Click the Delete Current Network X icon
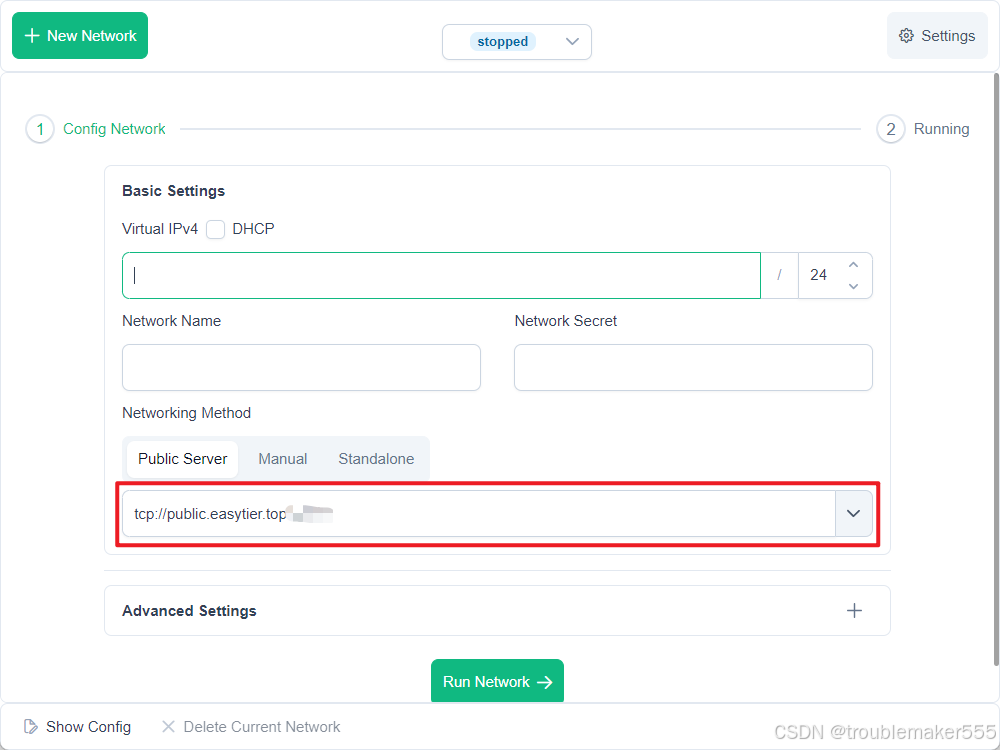Image resolution: width=1000 pixels, height=750 pixels. [x=169, y=727]
